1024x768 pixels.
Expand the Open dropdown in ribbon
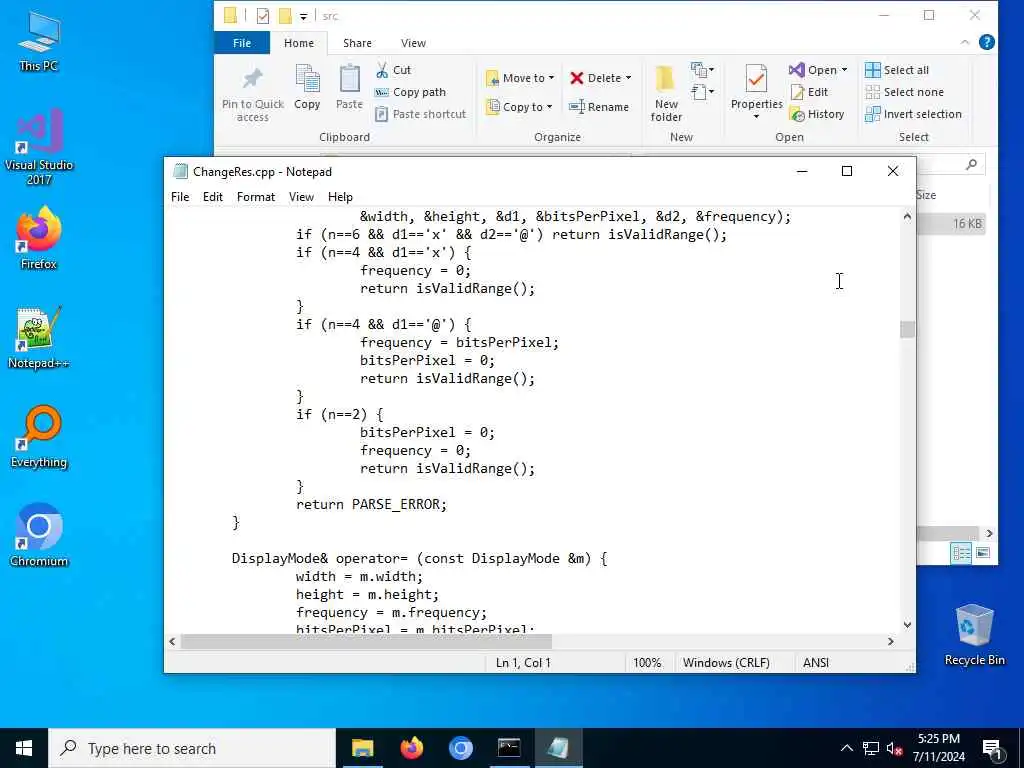click(818, 70)
